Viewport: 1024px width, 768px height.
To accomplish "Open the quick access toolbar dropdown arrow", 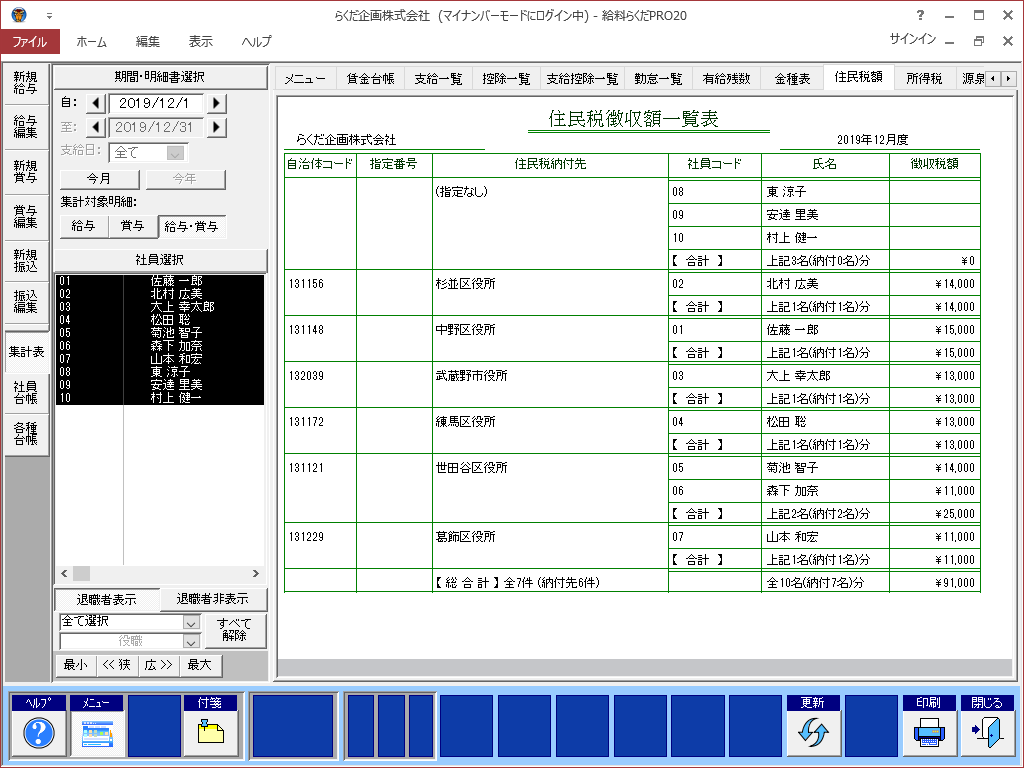I will coord(49,16).
